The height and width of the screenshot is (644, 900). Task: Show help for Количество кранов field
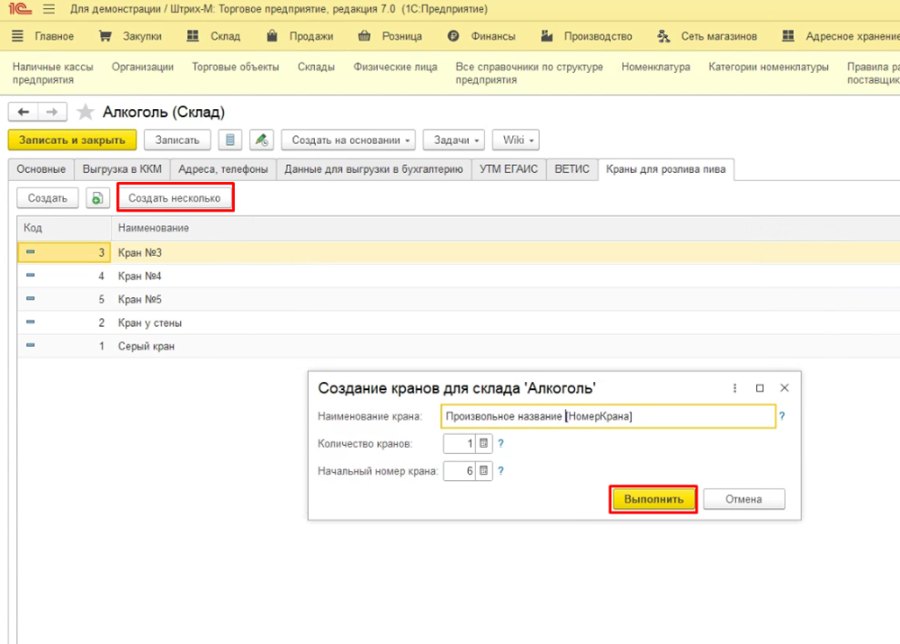tap(501, 444)
